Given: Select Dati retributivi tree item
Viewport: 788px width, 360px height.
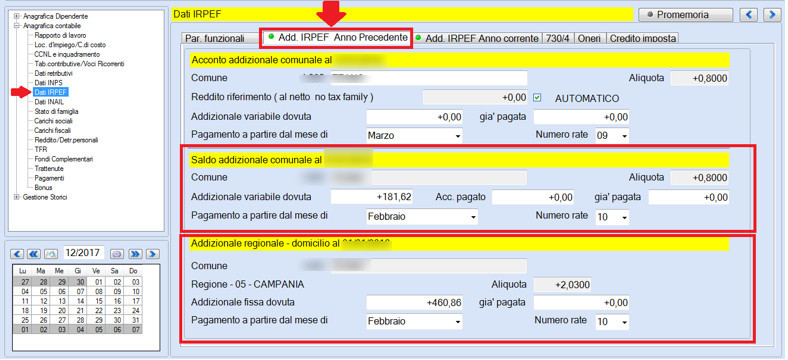Looking at the screenshot, I should [53, 73].
